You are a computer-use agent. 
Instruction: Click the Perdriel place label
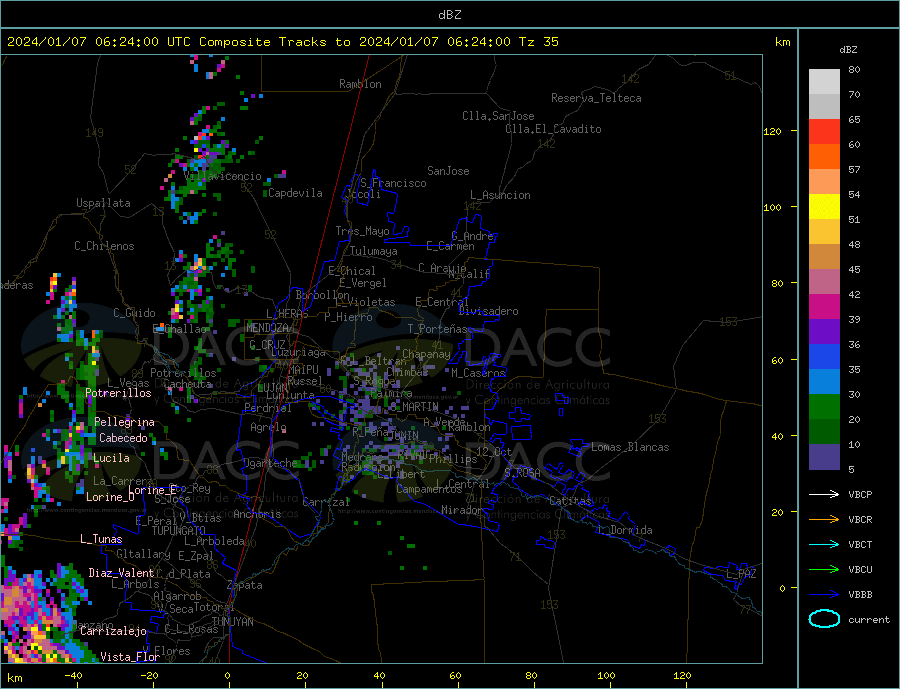point(267,408)
